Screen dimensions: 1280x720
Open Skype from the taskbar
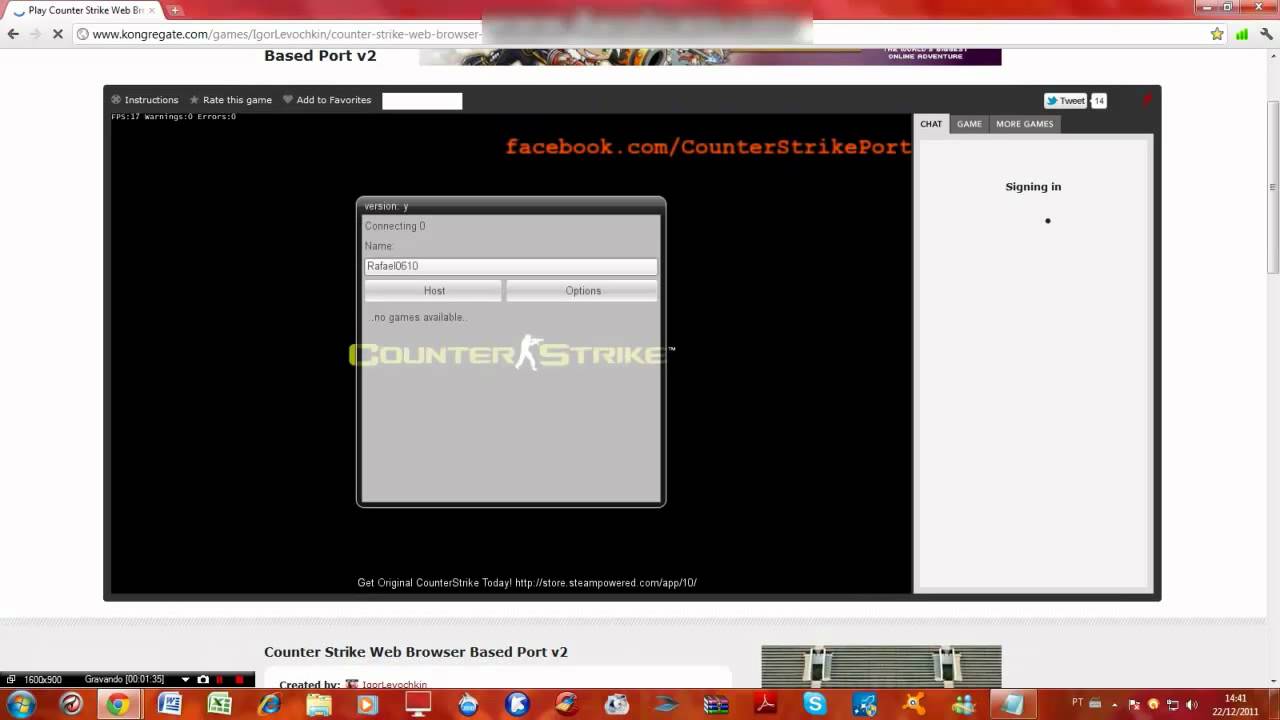(815, 704)
